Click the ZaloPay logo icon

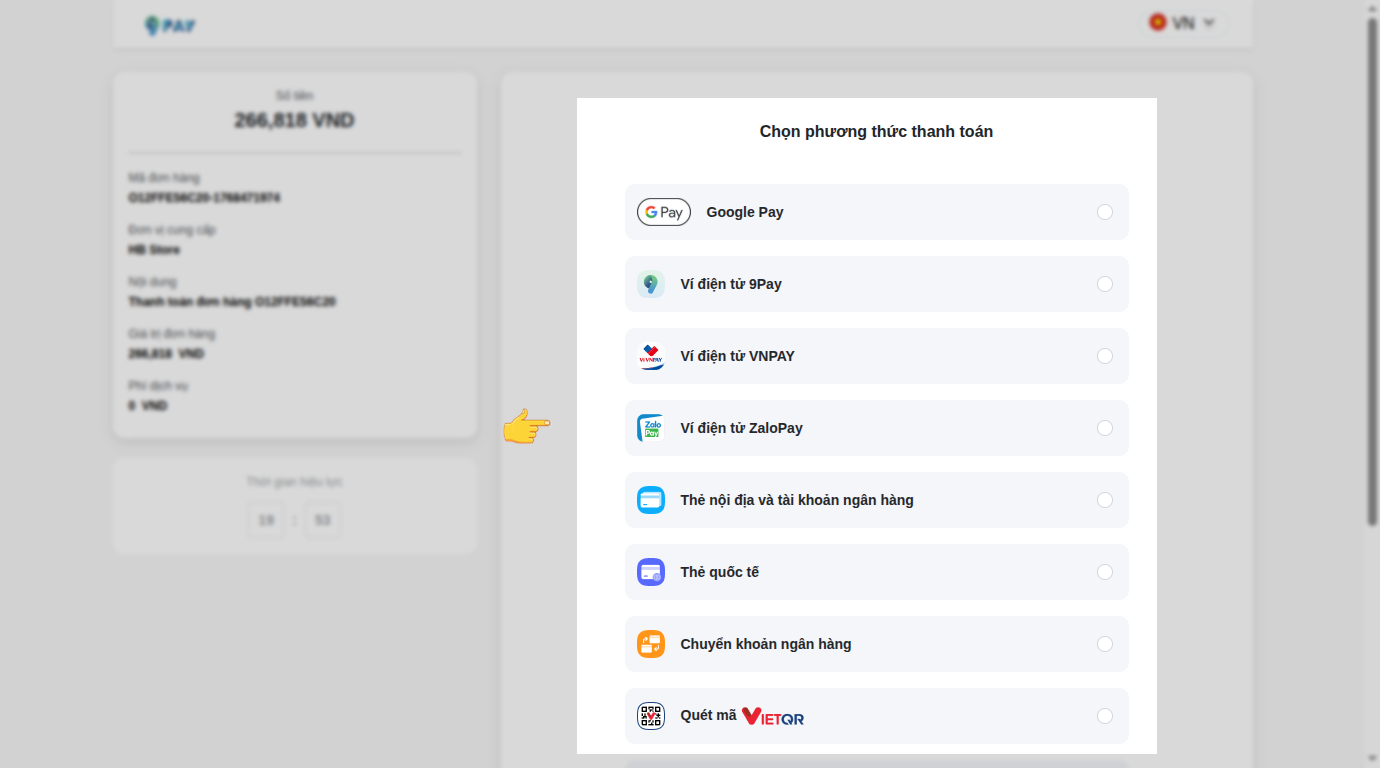tap(651, 428)
